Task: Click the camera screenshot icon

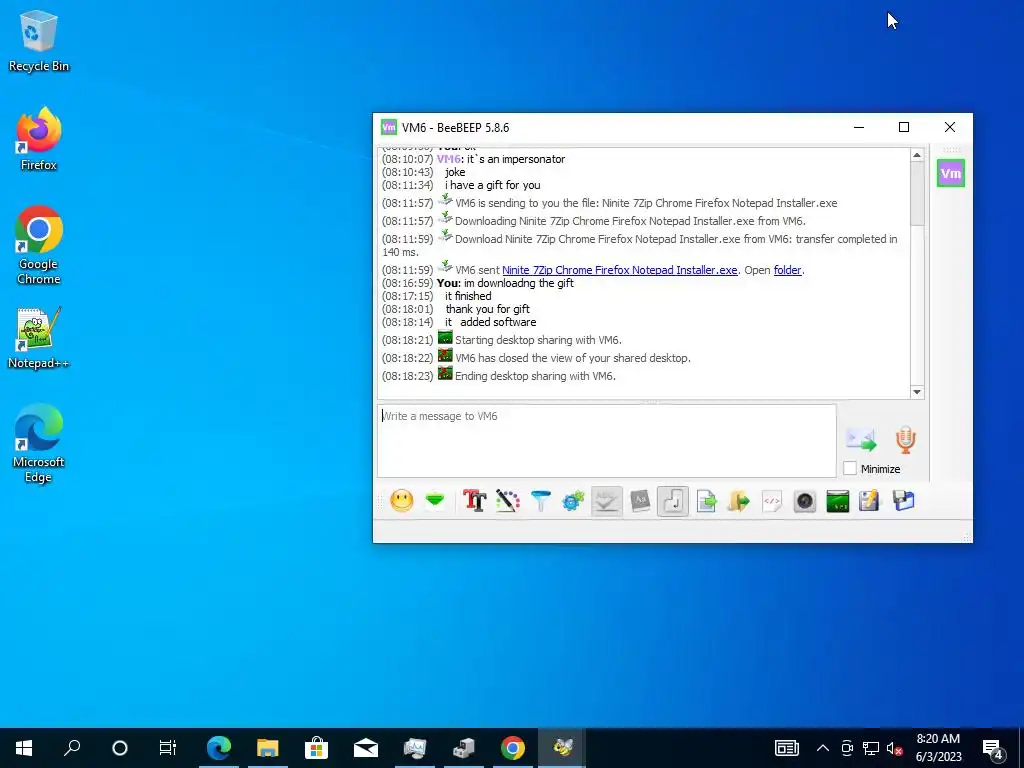Action: coord(805,502)
